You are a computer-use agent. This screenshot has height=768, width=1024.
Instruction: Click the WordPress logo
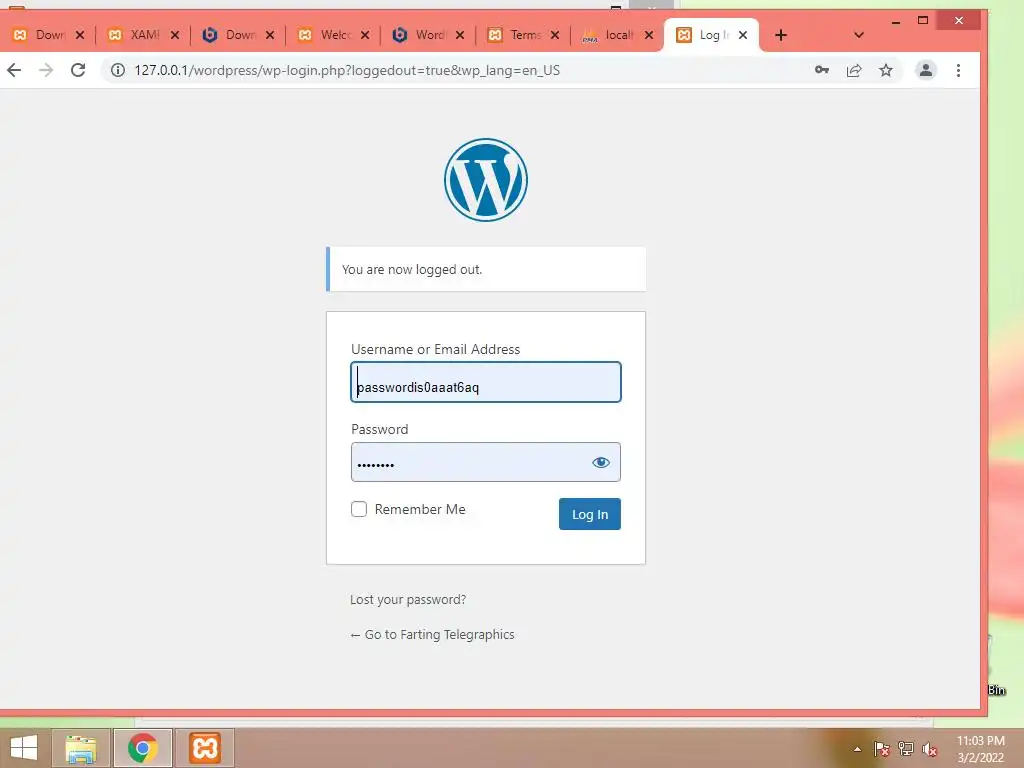click(x=486, y=180)
